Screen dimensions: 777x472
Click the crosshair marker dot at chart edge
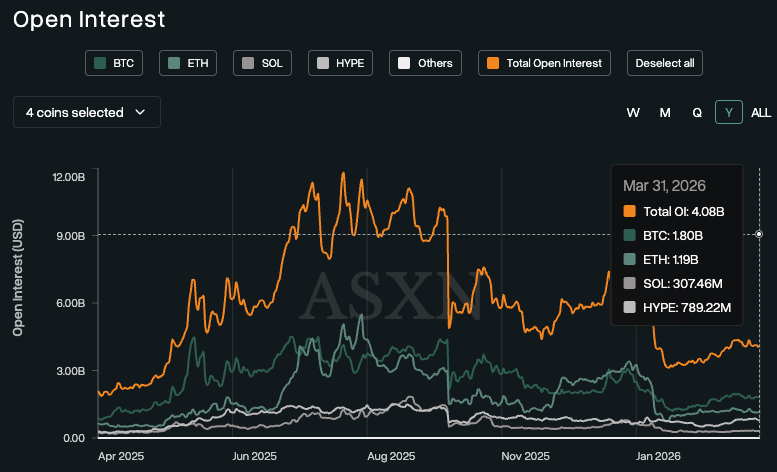pyautogui.click(x=759, y=234)
